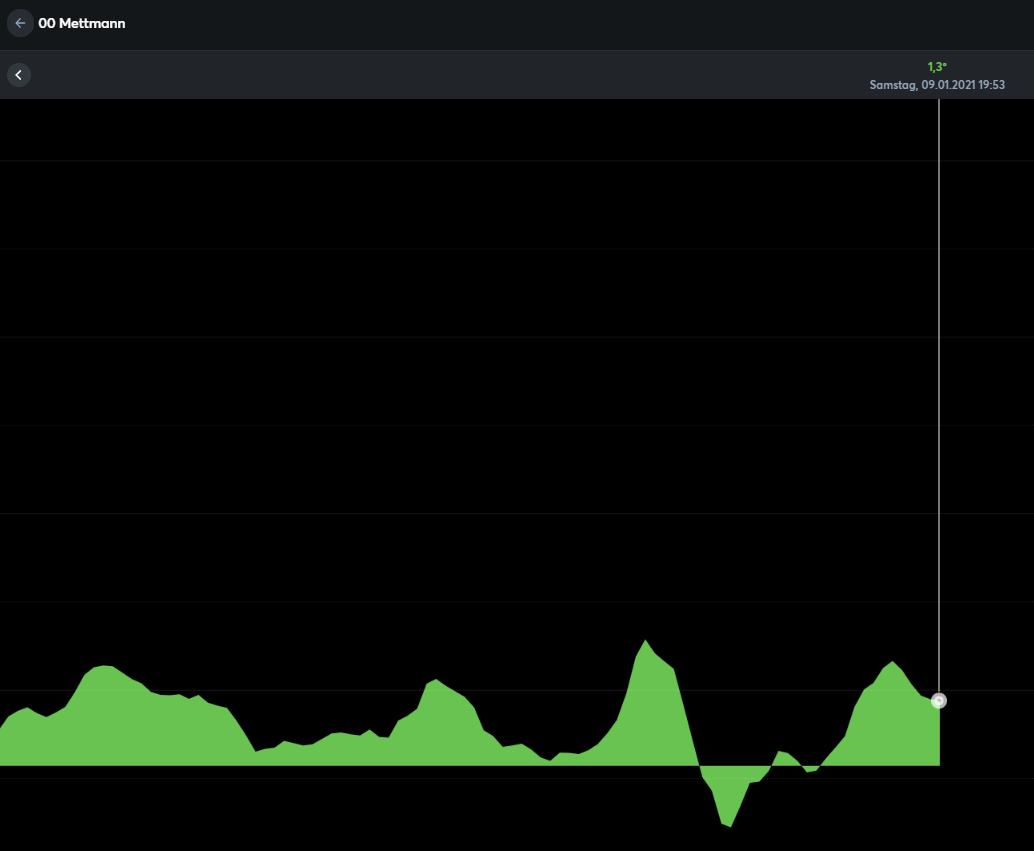Screen dimensions: 1034x851
Task: Click the vertical cursor line above the marker
Action: click(939, 400)
